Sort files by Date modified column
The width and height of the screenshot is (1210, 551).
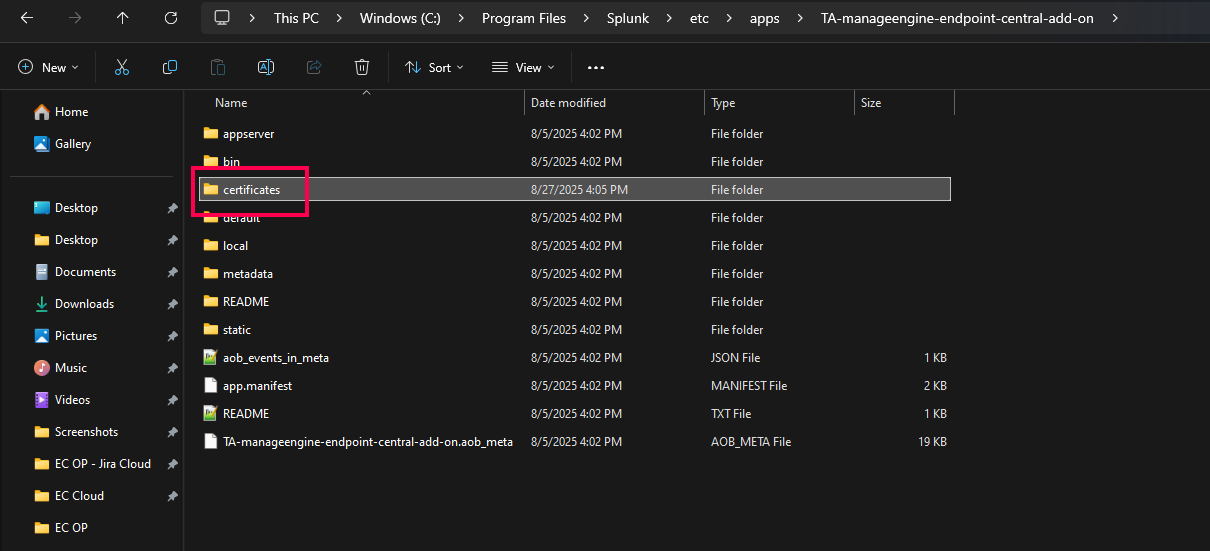[x=568, y=103]
